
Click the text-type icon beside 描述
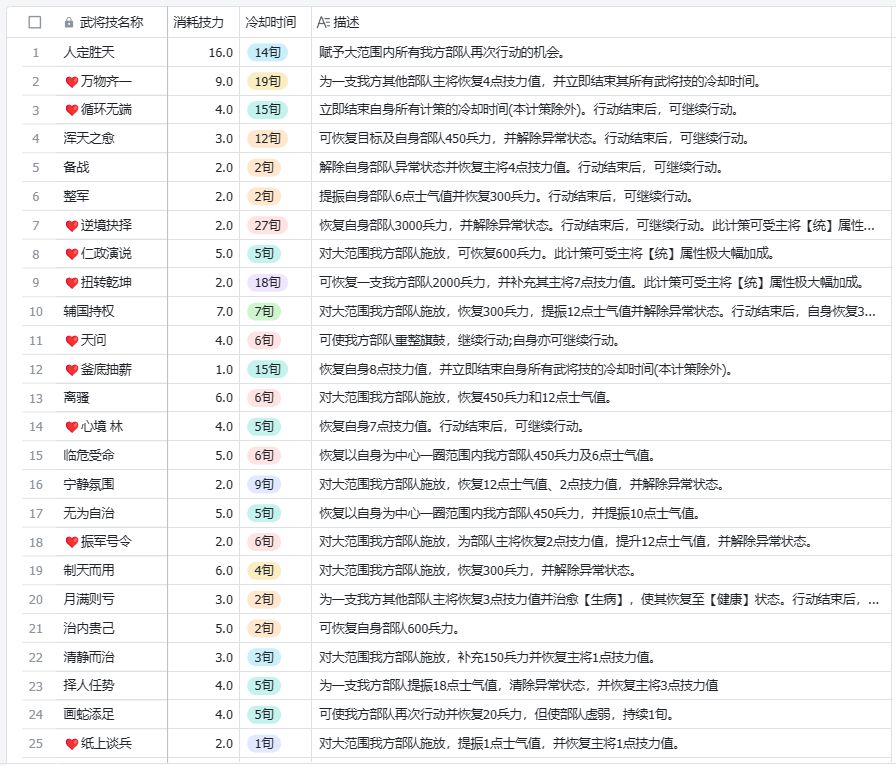pos(323,22)
